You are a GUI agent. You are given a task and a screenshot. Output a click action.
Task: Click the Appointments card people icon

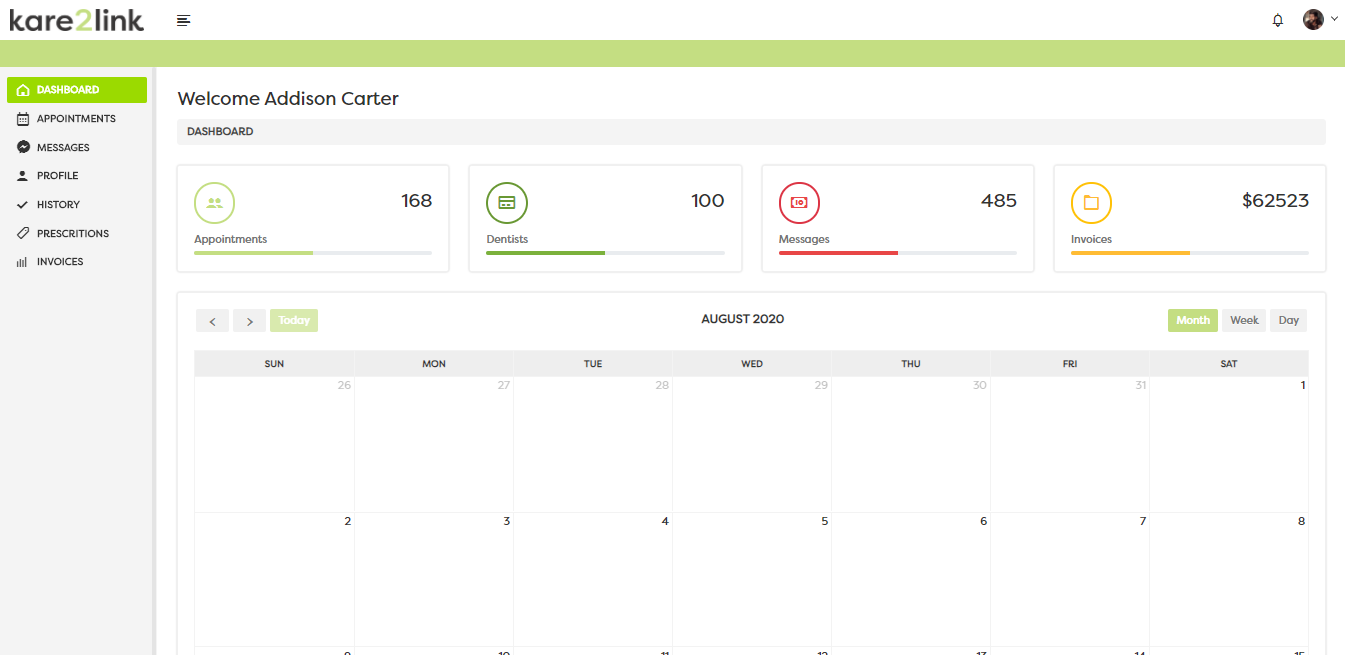point(214,203)
